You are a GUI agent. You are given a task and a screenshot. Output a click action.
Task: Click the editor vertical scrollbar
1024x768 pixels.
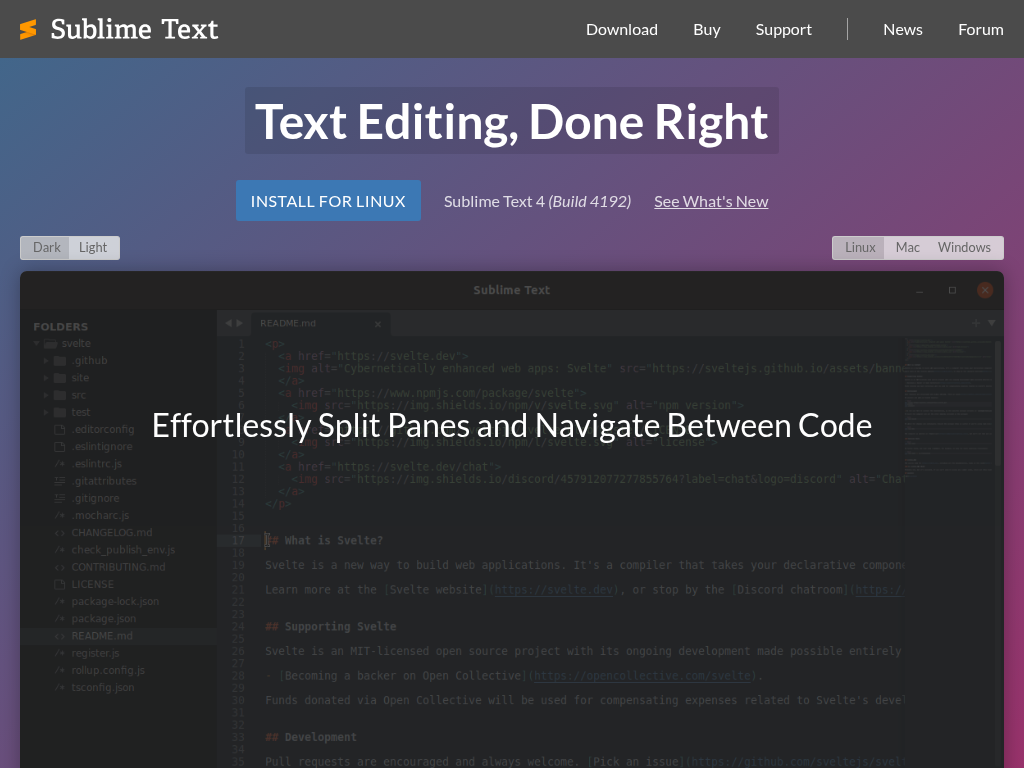(997, 403)
